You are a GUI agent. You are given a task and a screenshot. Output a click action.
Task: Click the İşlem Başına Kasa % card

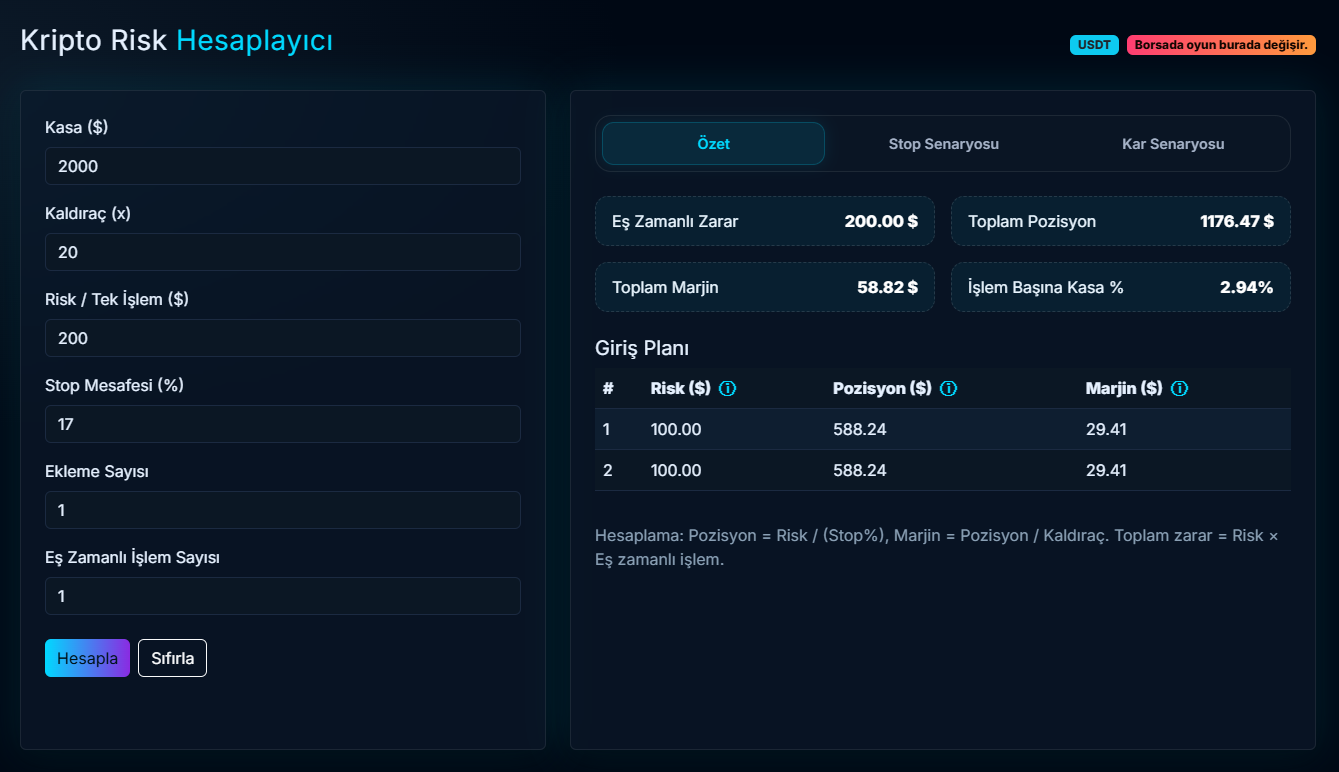[1120, 287]
